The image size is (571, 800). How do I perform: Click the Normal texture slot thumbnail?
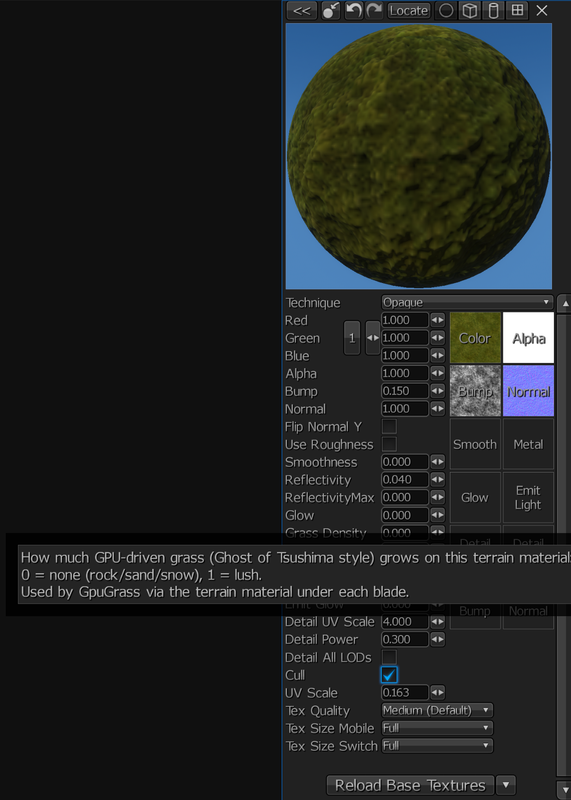coord(528,391)
